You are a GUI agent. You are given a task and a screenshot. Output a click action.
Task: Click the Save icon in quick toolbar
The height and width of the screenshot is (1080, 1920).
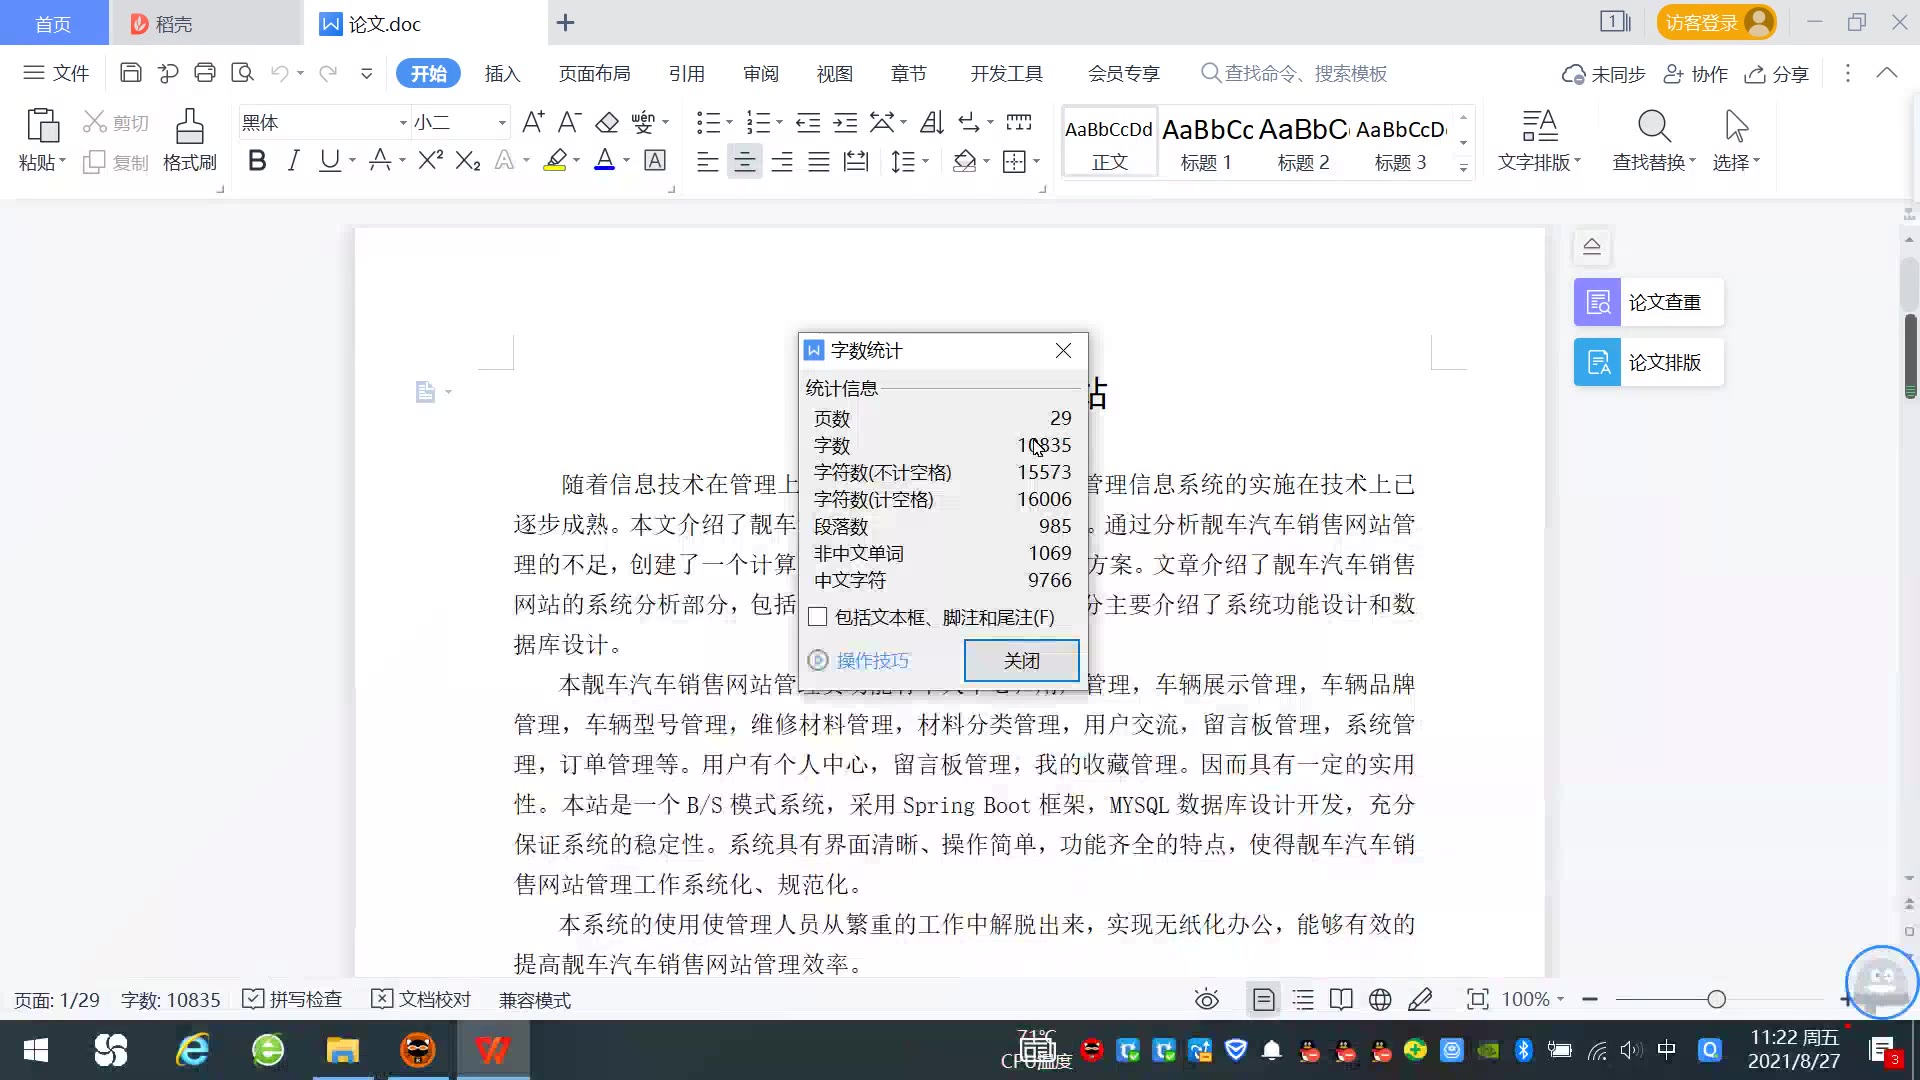pos(130,73)
